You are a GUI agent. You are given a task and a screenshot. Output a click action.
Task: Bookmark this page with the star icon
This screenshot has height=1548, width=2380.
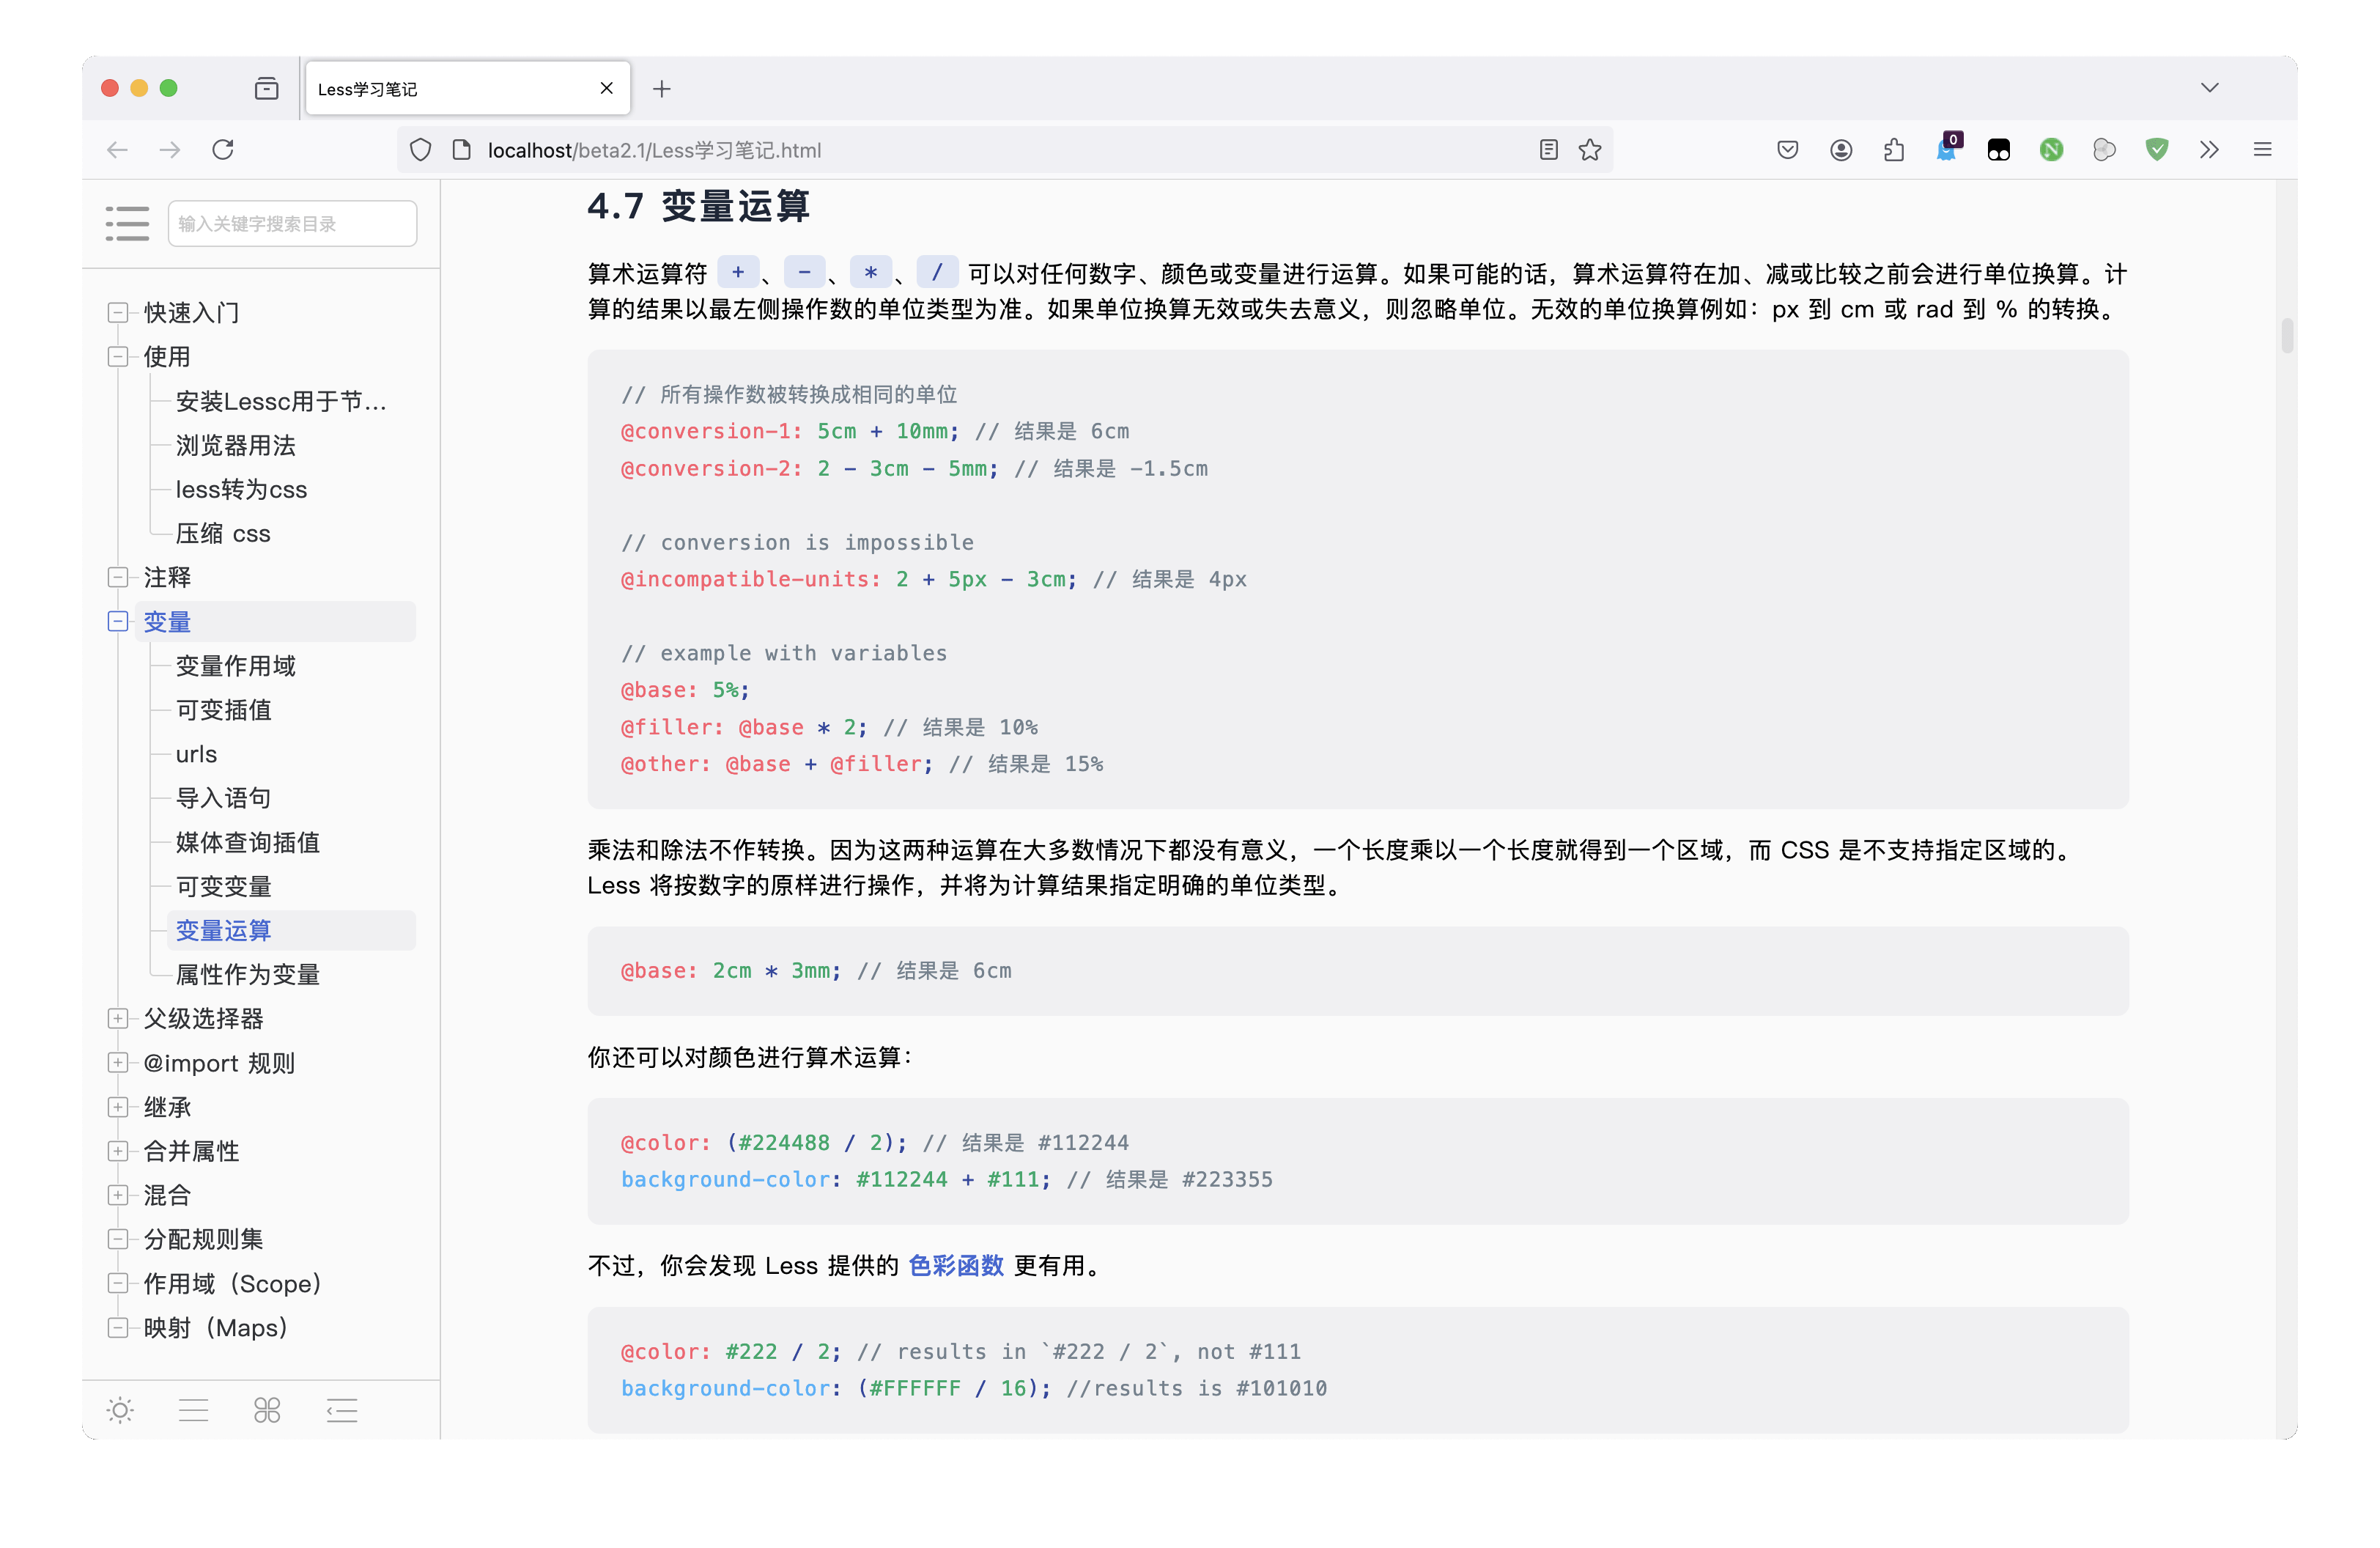pyautogui.click(x=1590, y=150)
